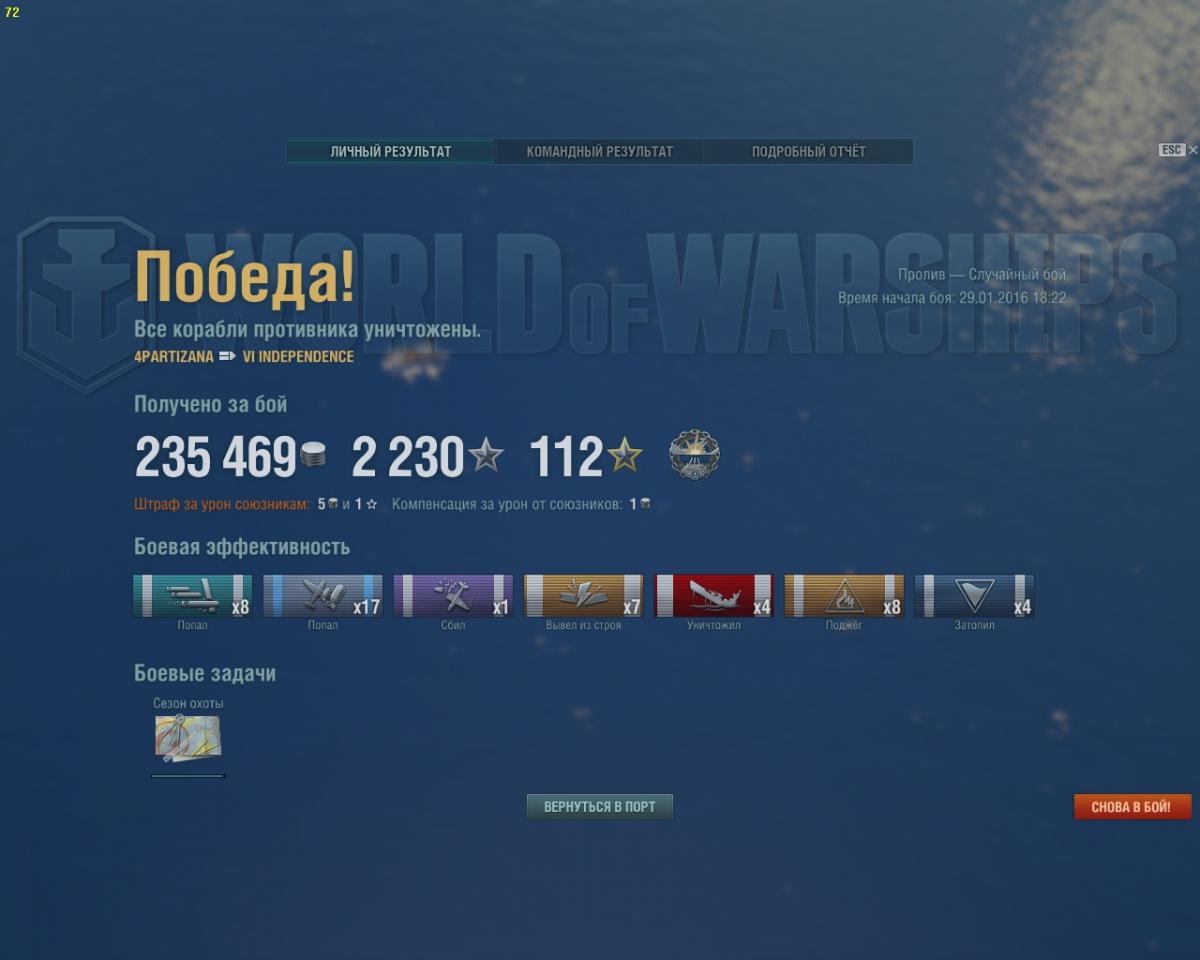Select the flooding ribbon x4
This screenshot has width=1200, height=960.
click(974, 596)
